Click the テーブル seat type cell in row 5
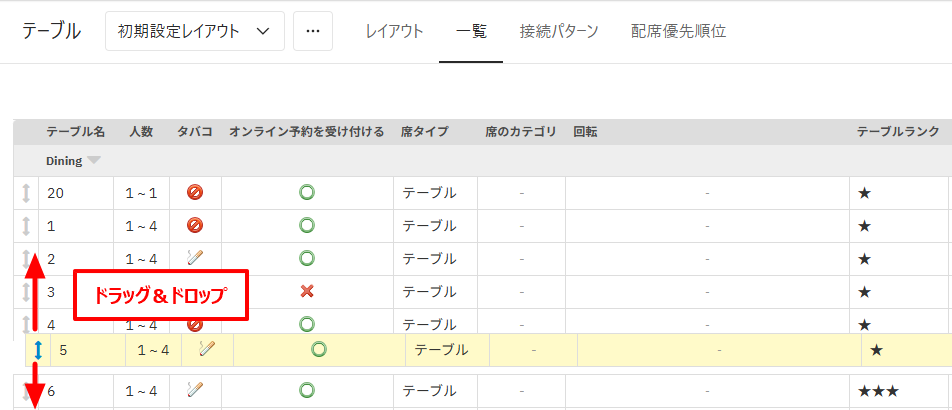The image size is (952, 410). click(x=441, y=350)
